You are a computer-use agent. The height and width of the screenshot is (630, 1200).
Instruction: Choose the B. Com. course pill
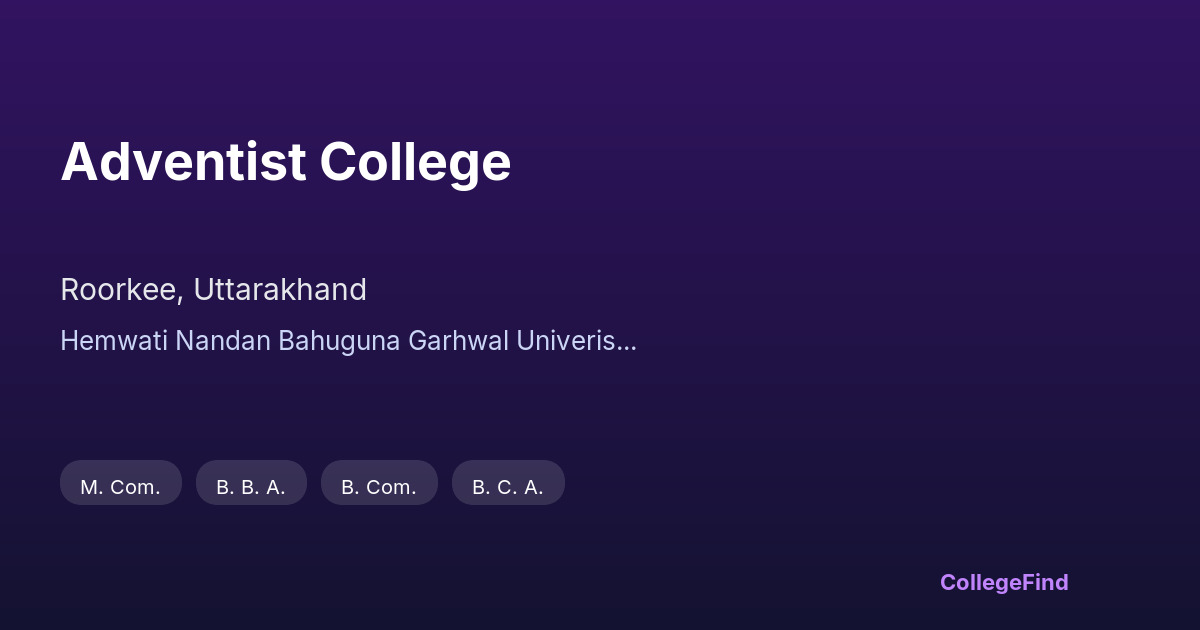point(379,487)
